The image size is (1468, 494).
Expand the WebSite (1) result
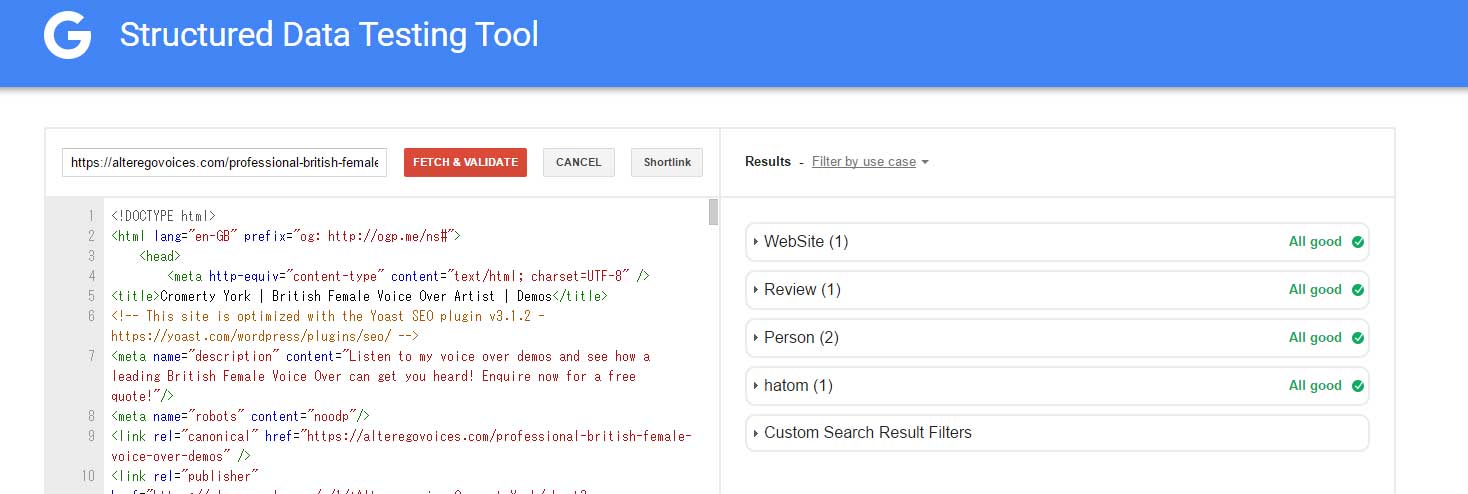click(1057, 242)
